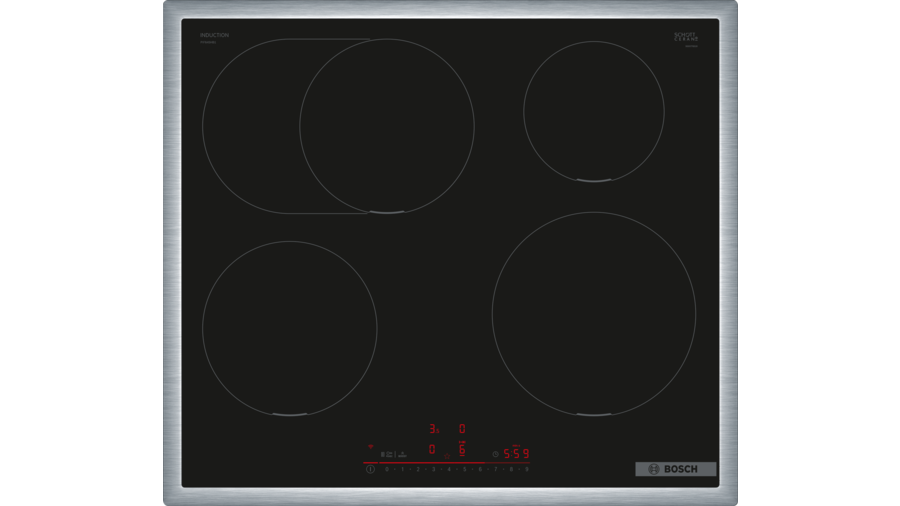This screenshot has height=506, width=900.
Task: Select the front-left zone display showing 0
Action: pos(432,450)
